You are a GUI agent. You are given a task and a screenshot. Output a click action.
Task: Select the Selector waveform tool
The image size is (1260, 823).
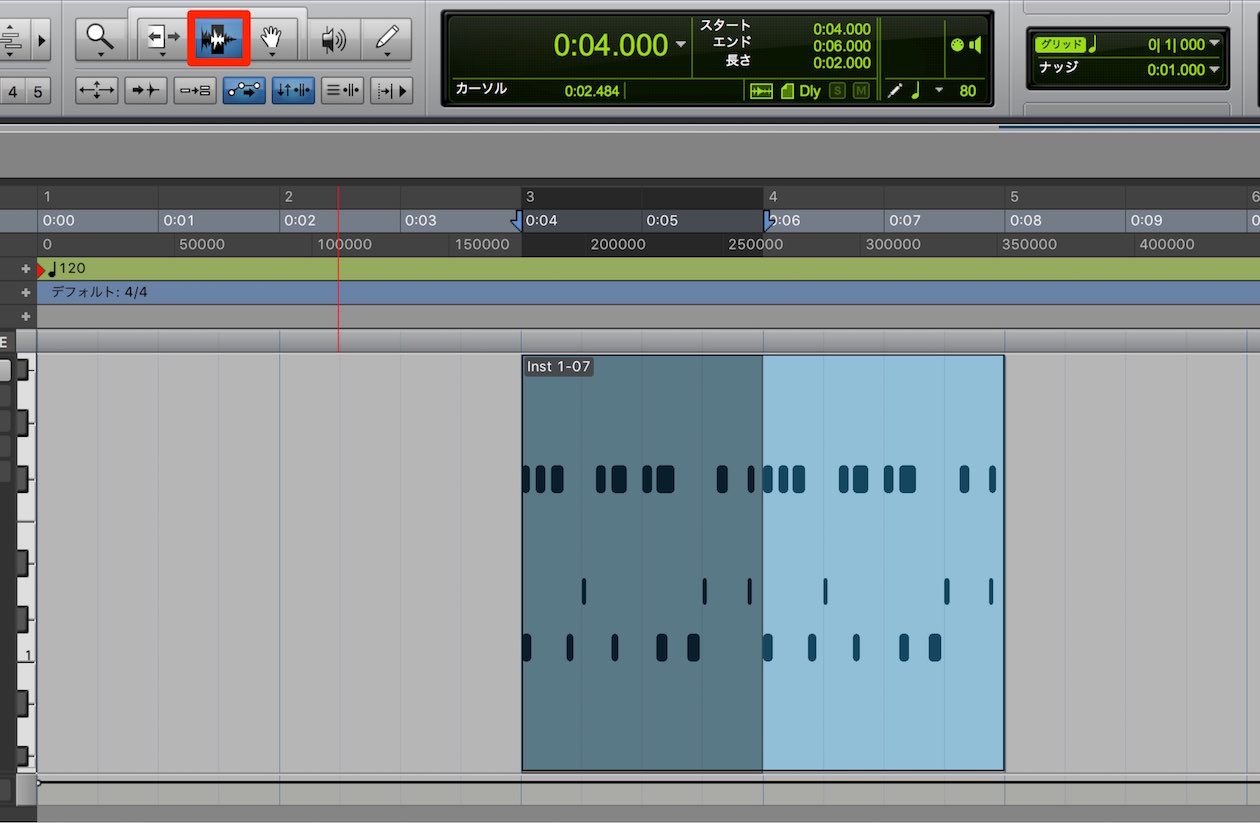point(219,39)
